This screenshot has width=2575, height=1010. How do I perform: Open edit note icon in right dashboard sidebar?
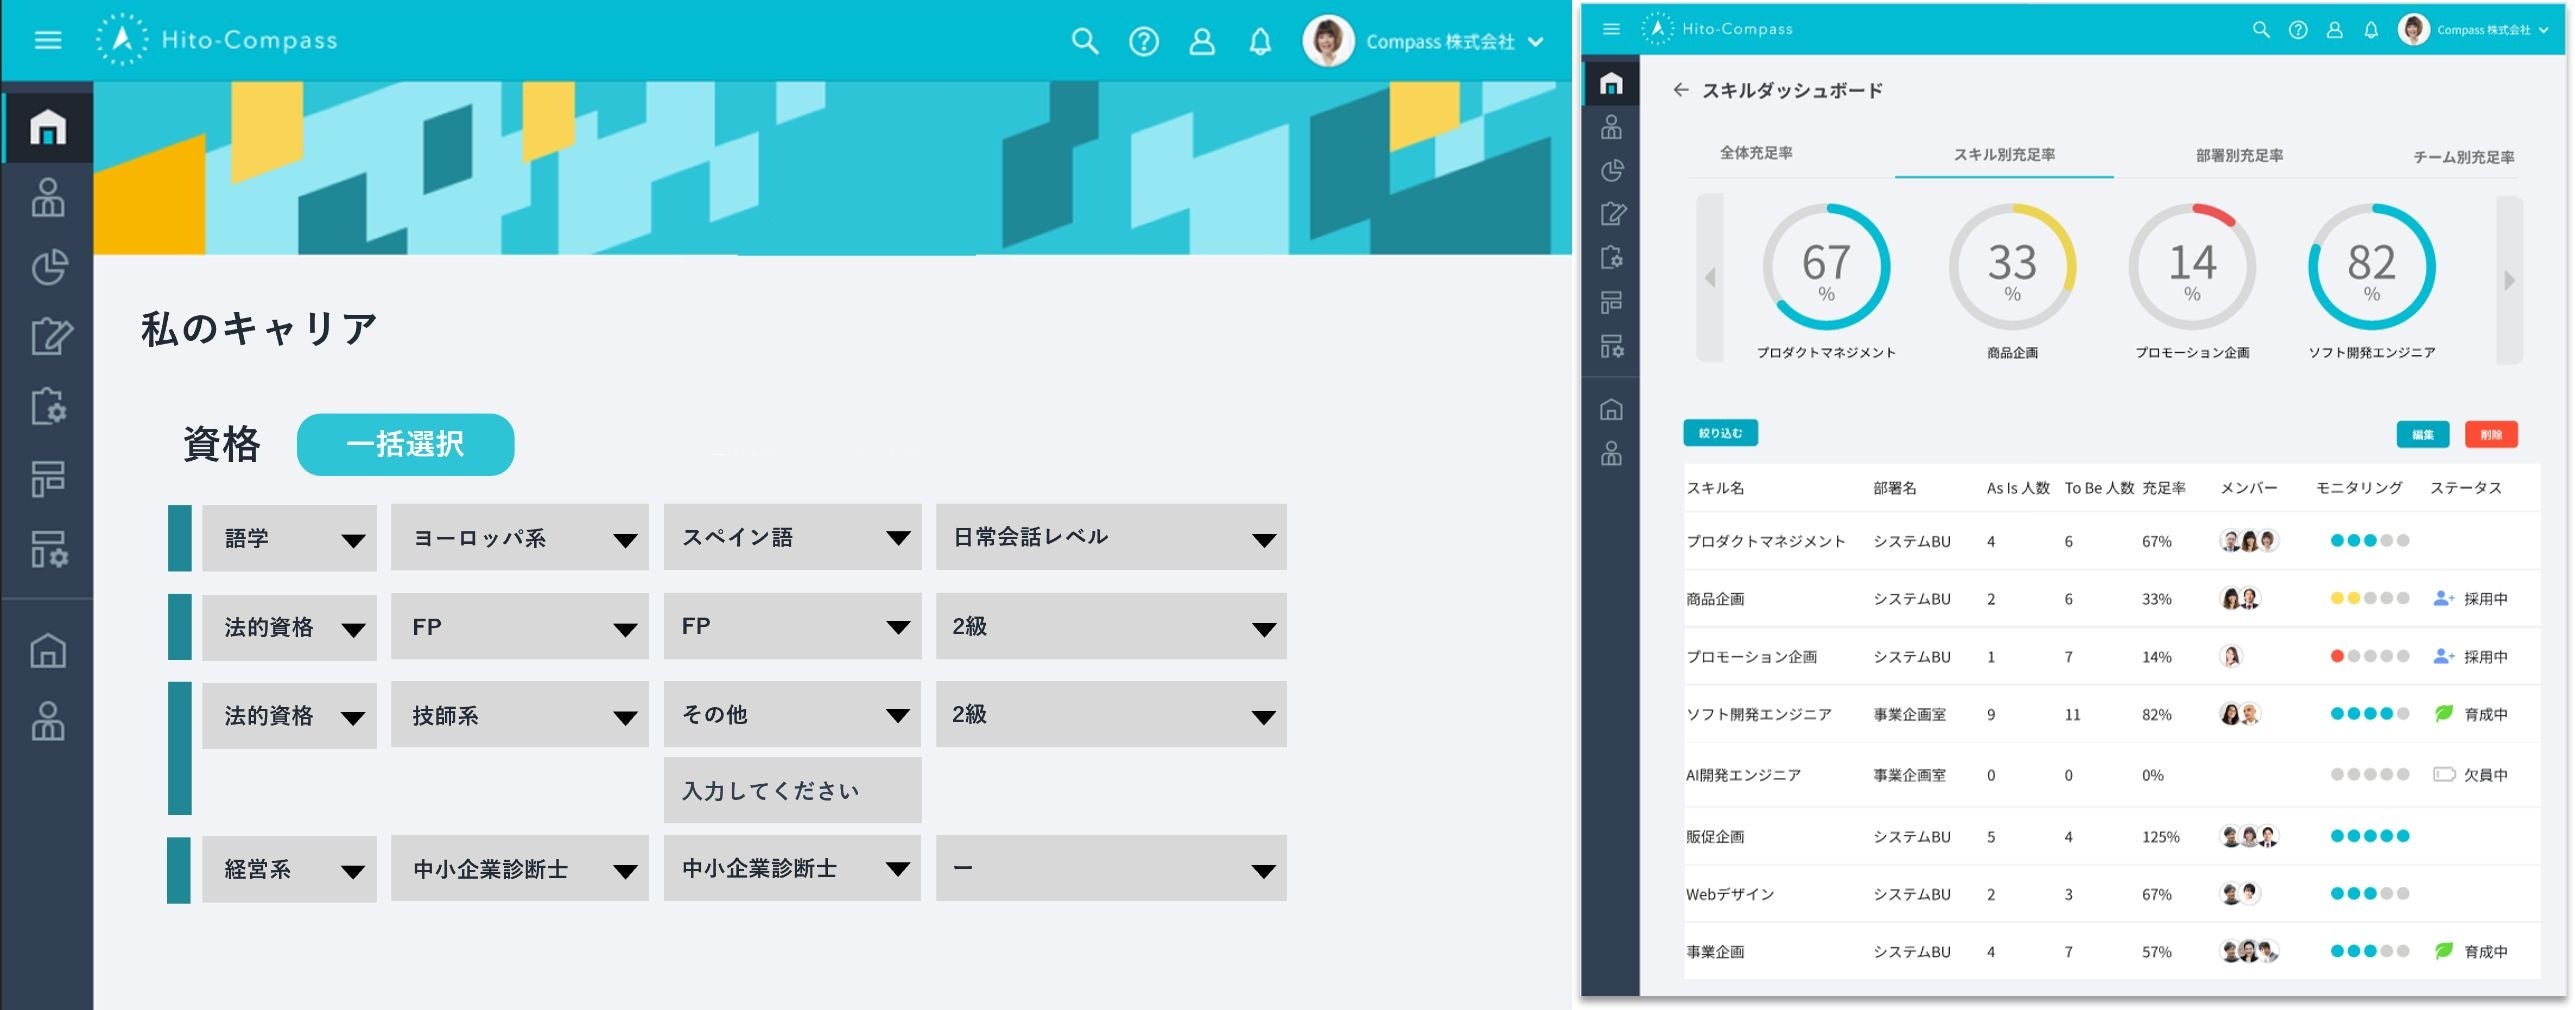pyautogui.click(x=1612, y=213)
